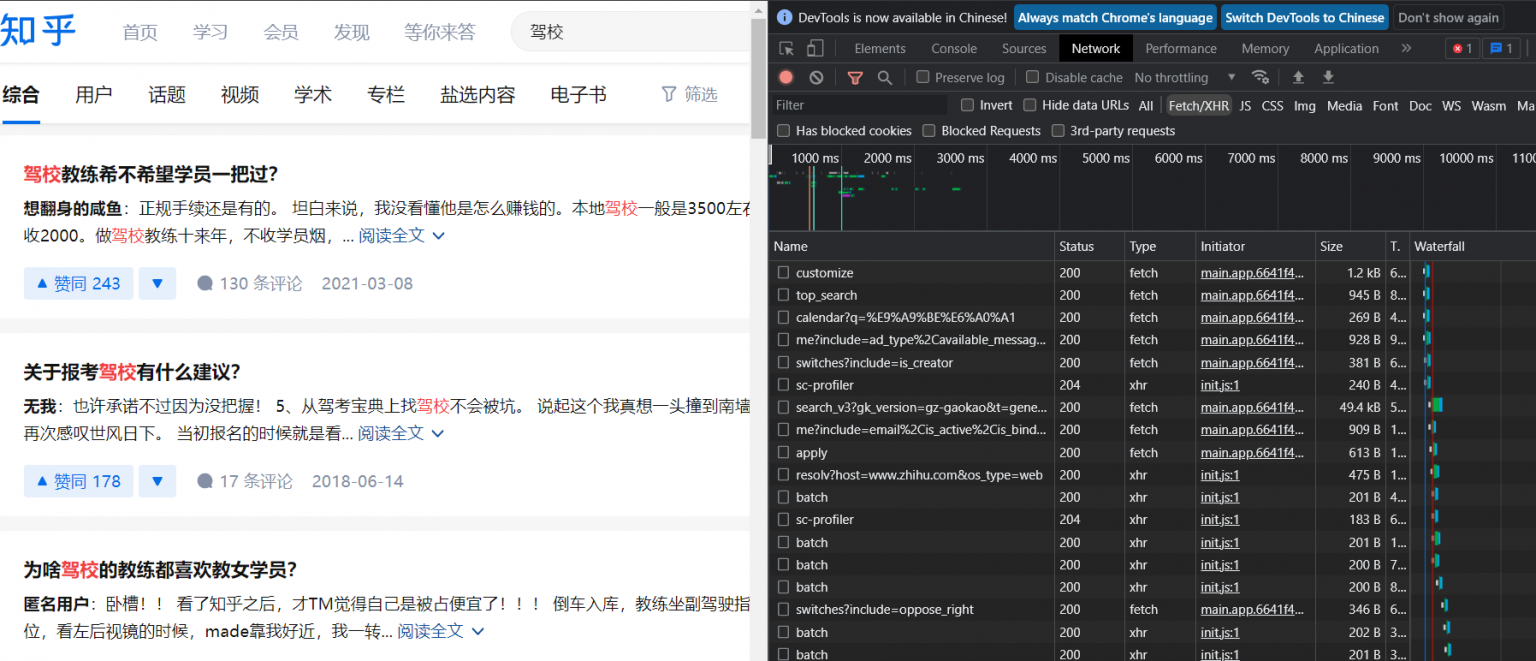The height and width of the screenshot is (661, 1536).
Task: Toggle 3rd-party requests checkbox
Action: click(1058, 131)
